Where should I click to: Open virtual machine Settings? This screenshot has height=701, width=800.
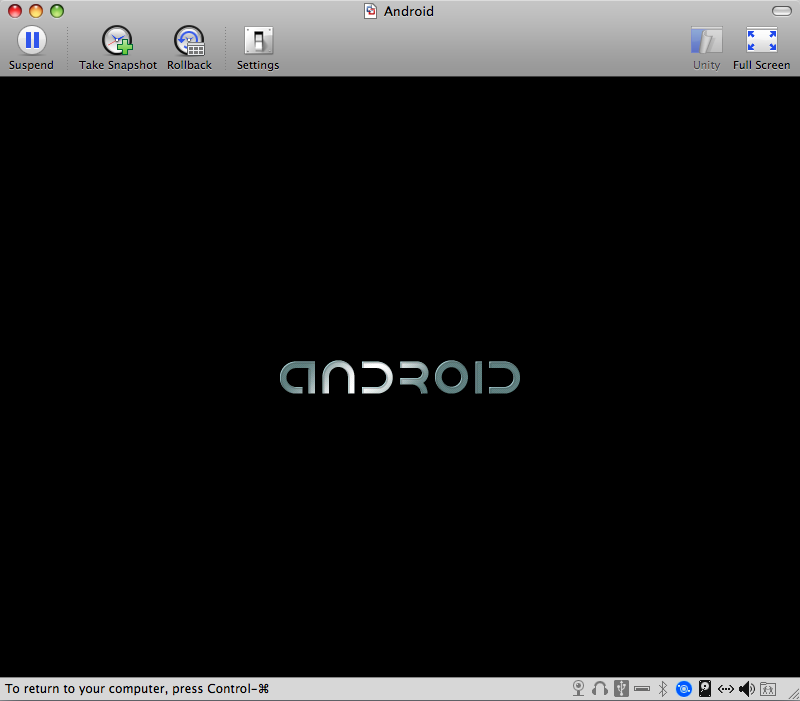[258, 41]
